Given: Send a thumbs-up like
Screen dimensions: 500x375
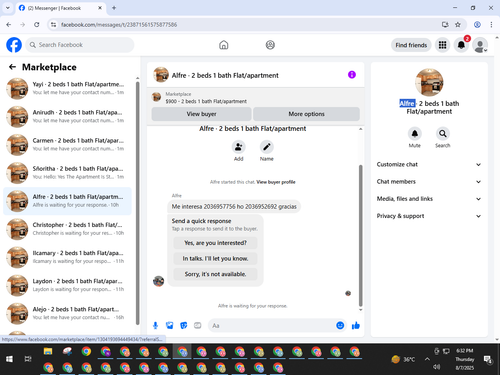Looking at the screenshot, I should tap(356, 325).
